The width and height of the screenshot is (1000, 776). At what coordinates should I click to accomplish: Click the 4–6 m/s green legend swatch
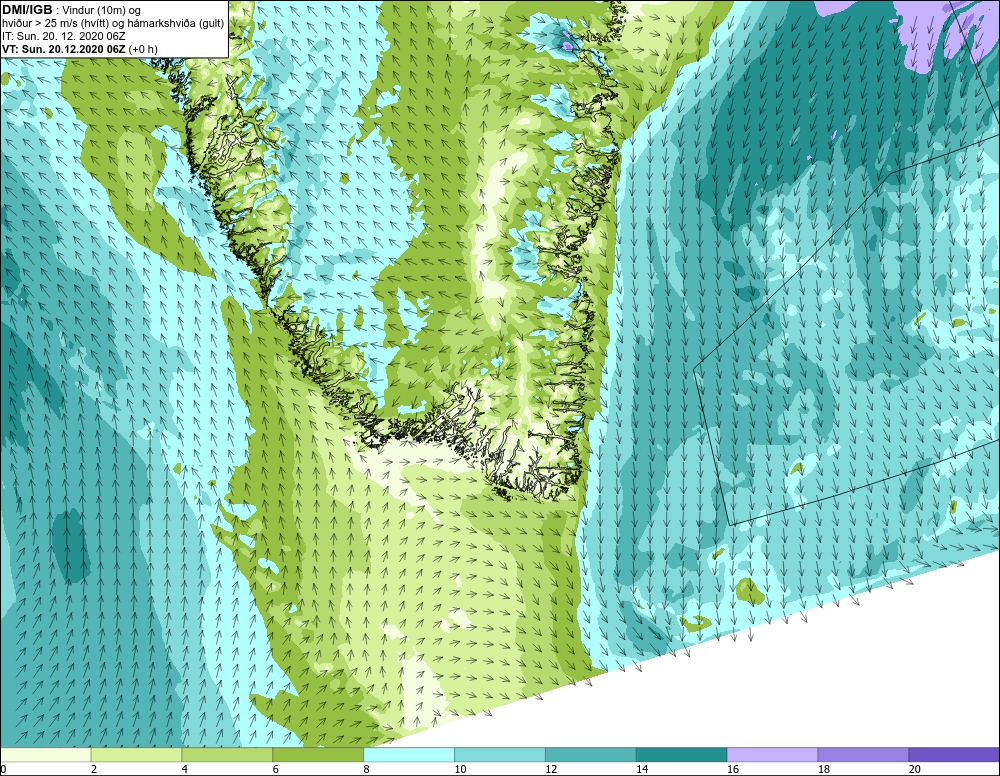227,755
